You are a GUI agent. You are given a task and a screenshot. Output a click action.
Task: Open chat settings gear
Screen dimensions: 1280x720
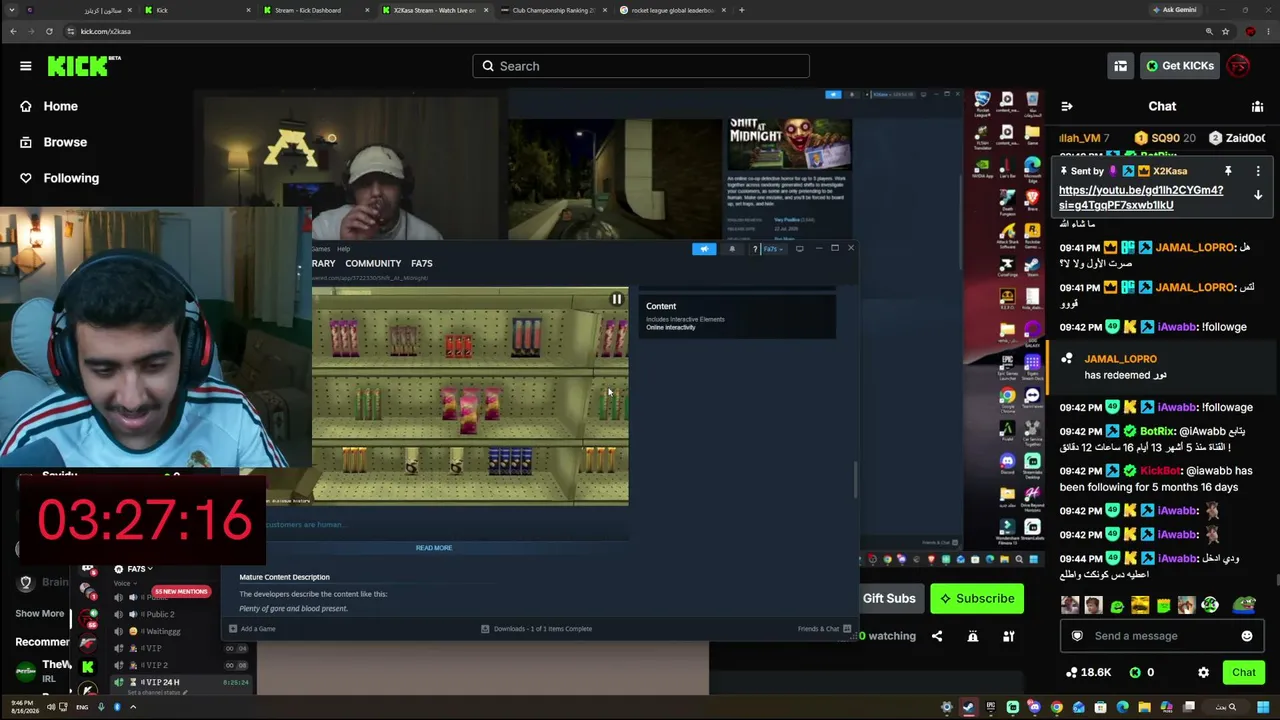click(x=1203, y=673)
